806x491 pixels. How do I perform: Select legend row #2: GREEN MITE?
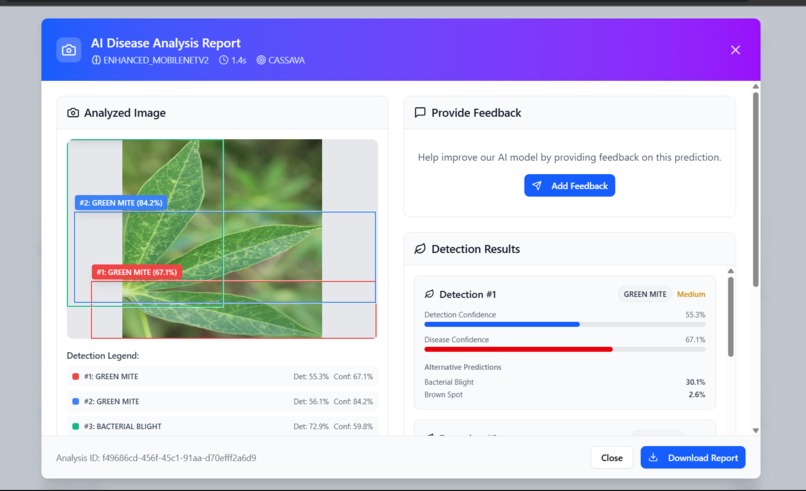pos(222,401)
